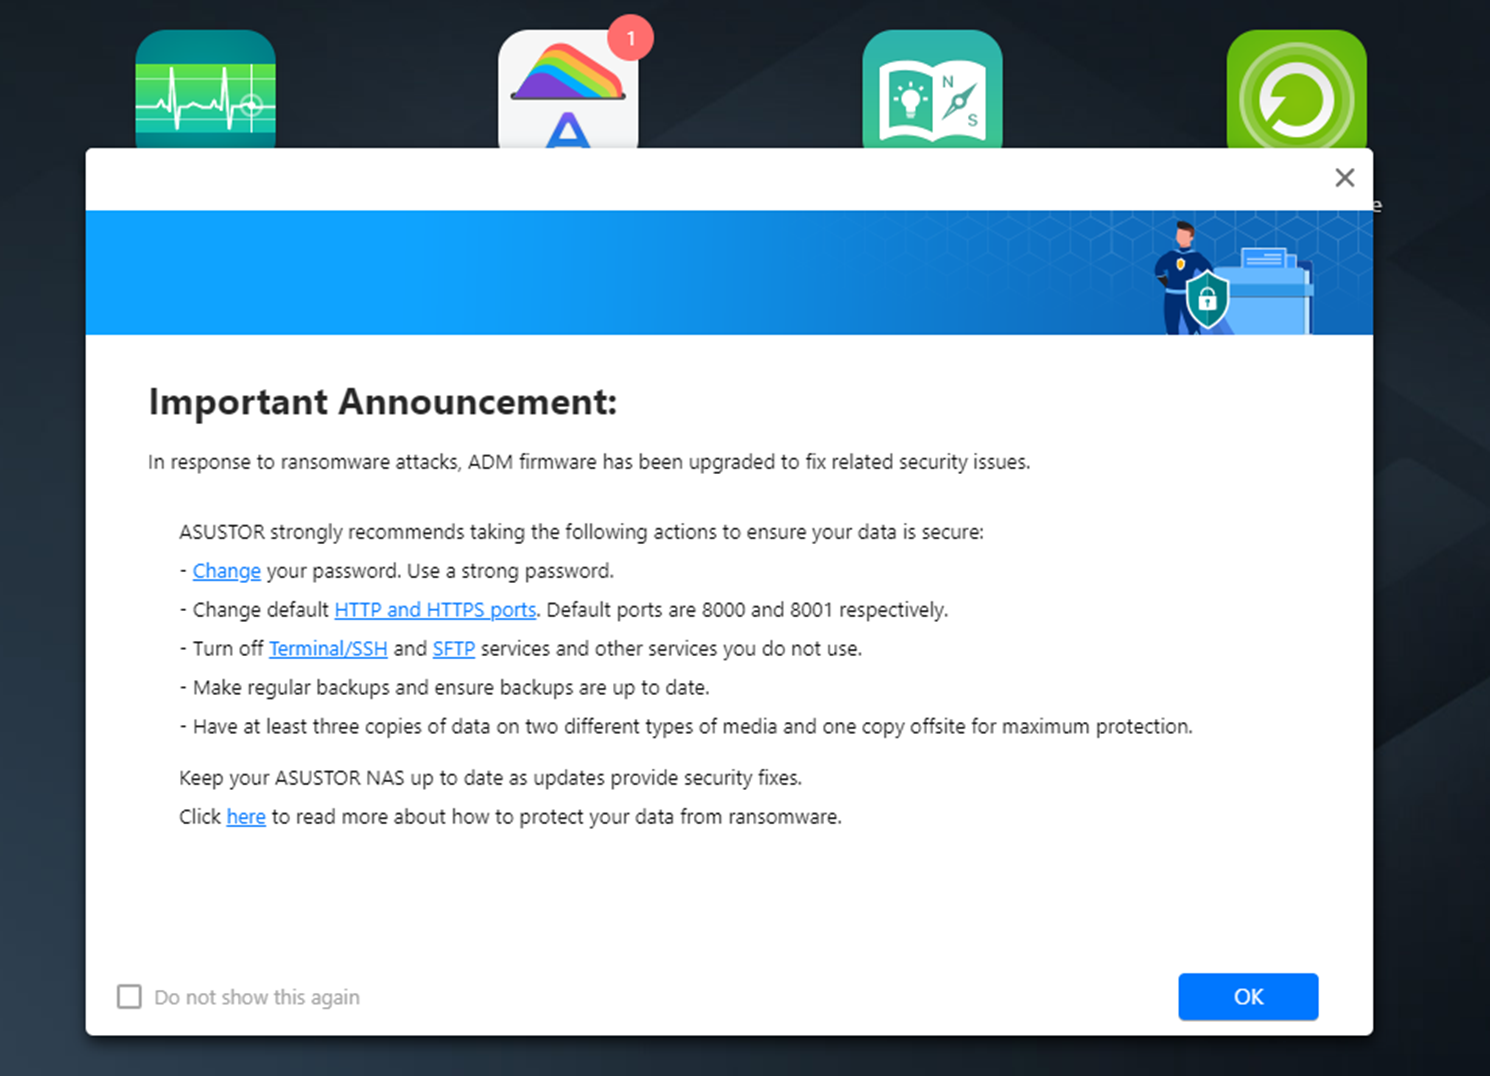Open the green circular backup icon
The width and height of the screenshot is (1490, 1076).
(1296, 90)
